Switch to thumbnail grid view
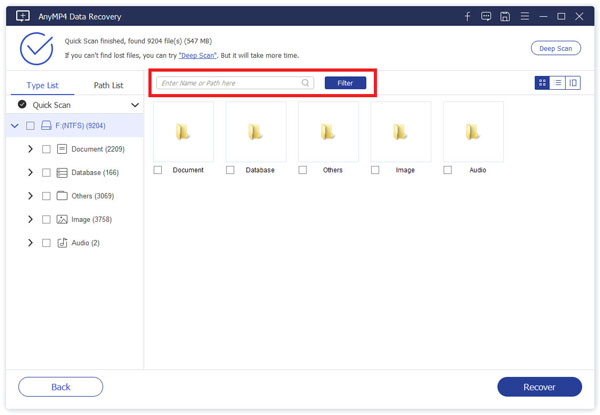600x415 pixels. pyautogui.click(x=543, y=83)
